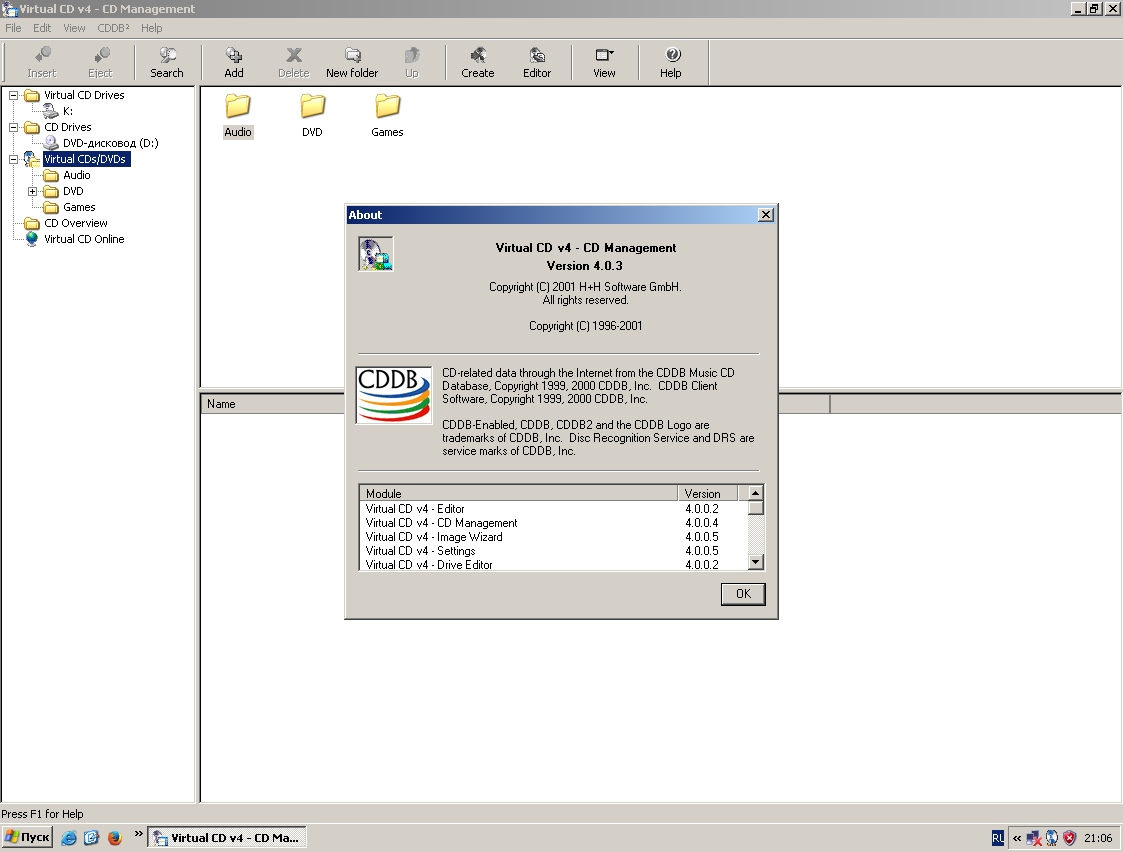
Task: Click Firefox icon in quick launch
Action: [114, 838]
